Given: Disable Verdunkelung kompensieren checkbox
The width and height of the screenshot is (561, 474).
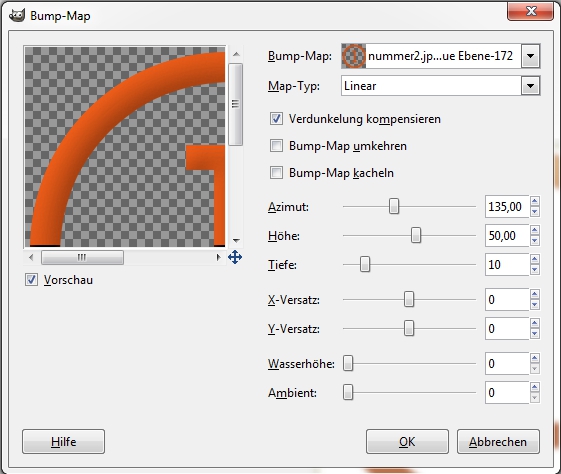Looking at the screenshot, I should coord(276,119).
